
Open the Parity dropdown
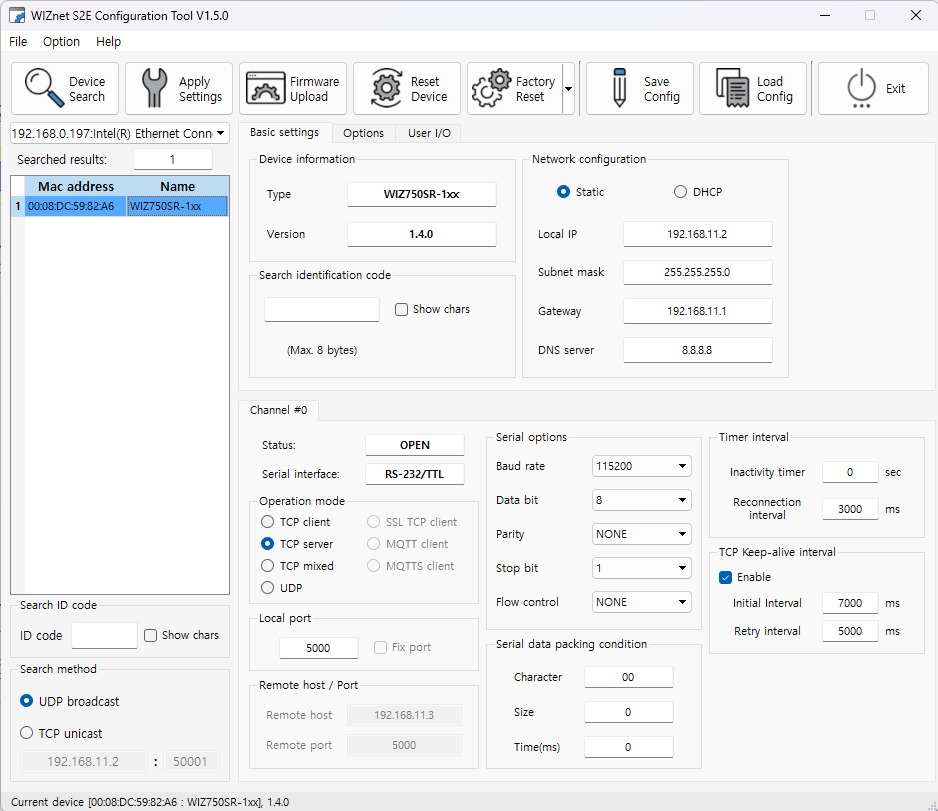click(641, 534)
